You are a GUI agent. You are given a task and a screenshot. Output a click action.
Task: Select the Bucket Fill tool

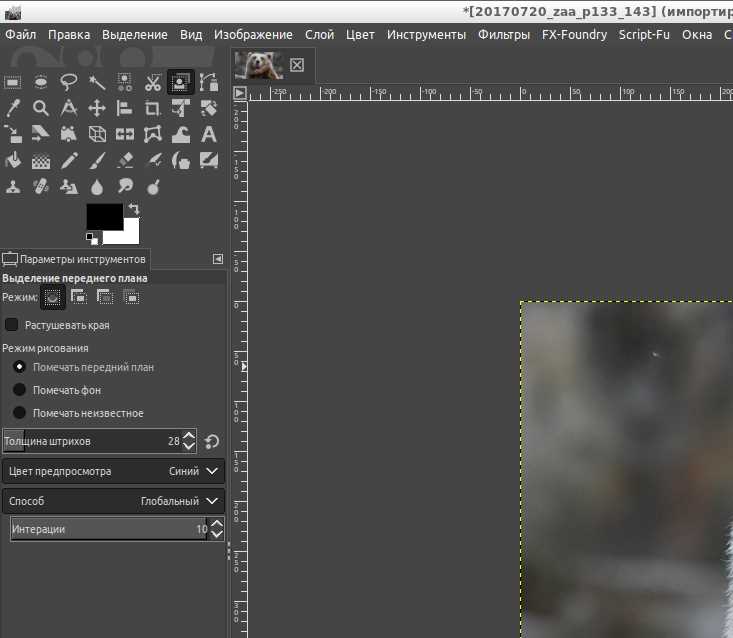[13, 161]
